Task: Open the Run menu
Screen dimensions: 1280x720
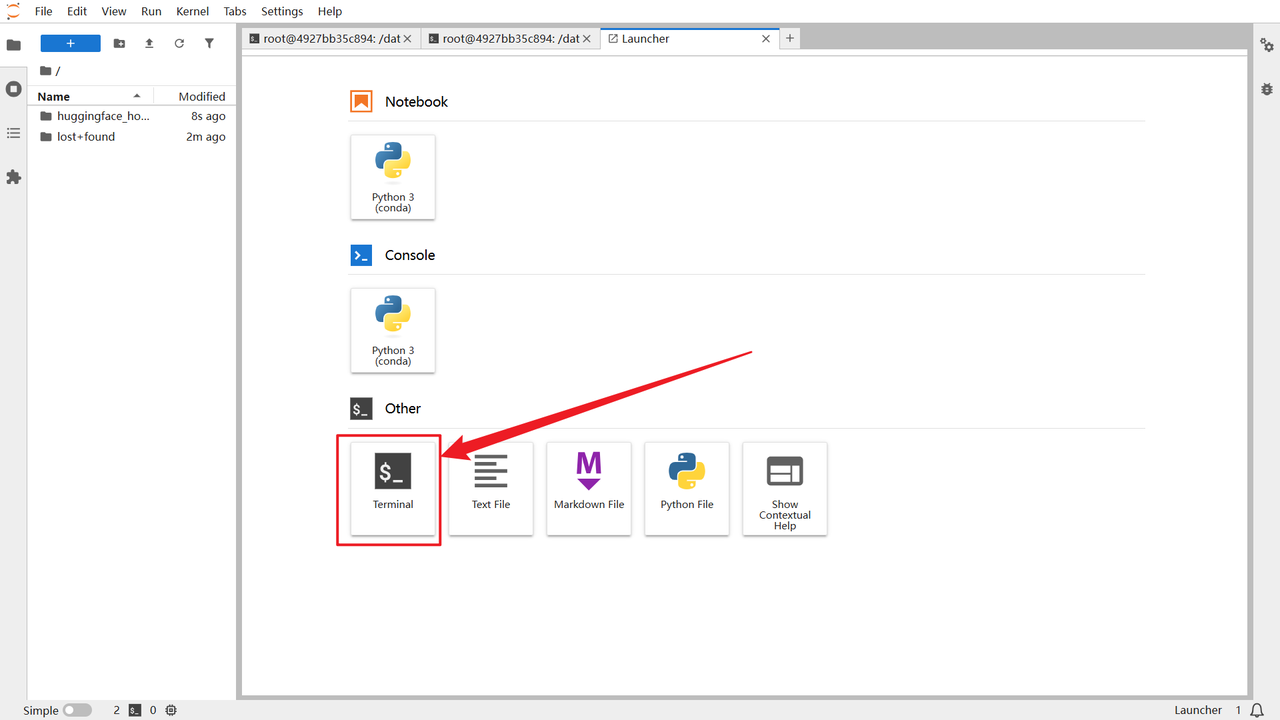Action: 151,11
